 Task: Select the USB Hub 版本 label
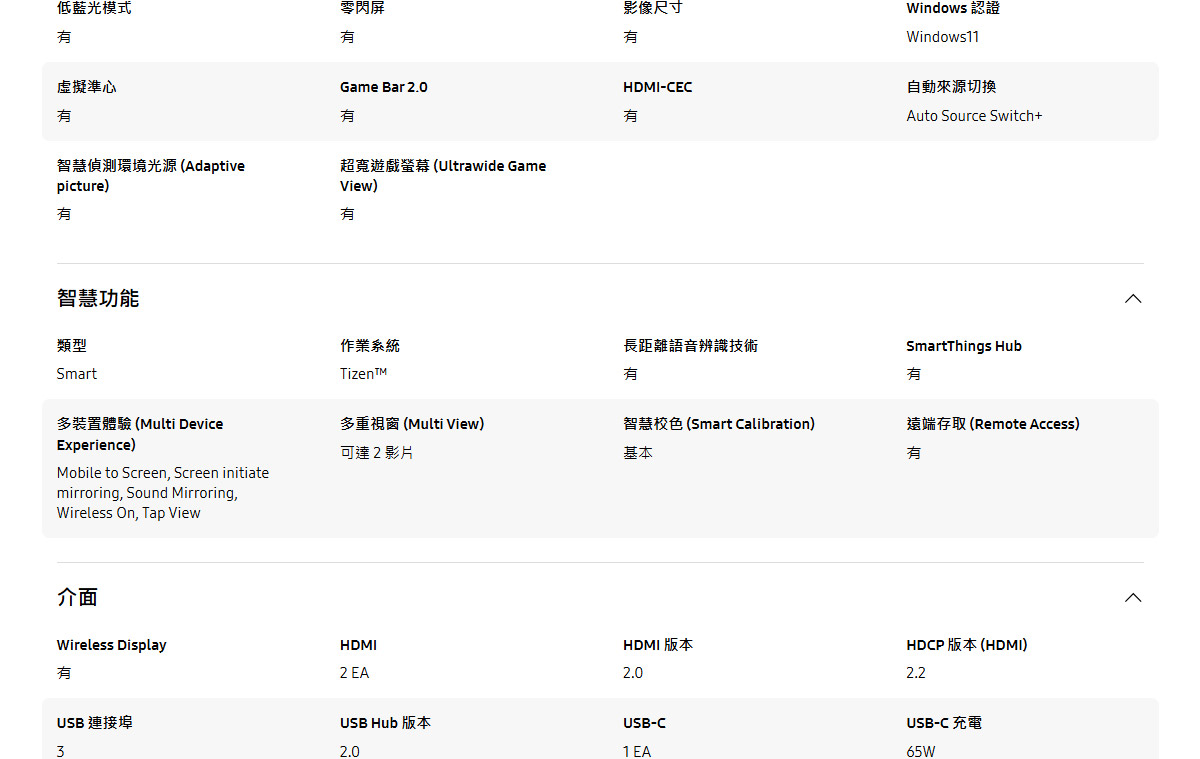pos(385,723)
